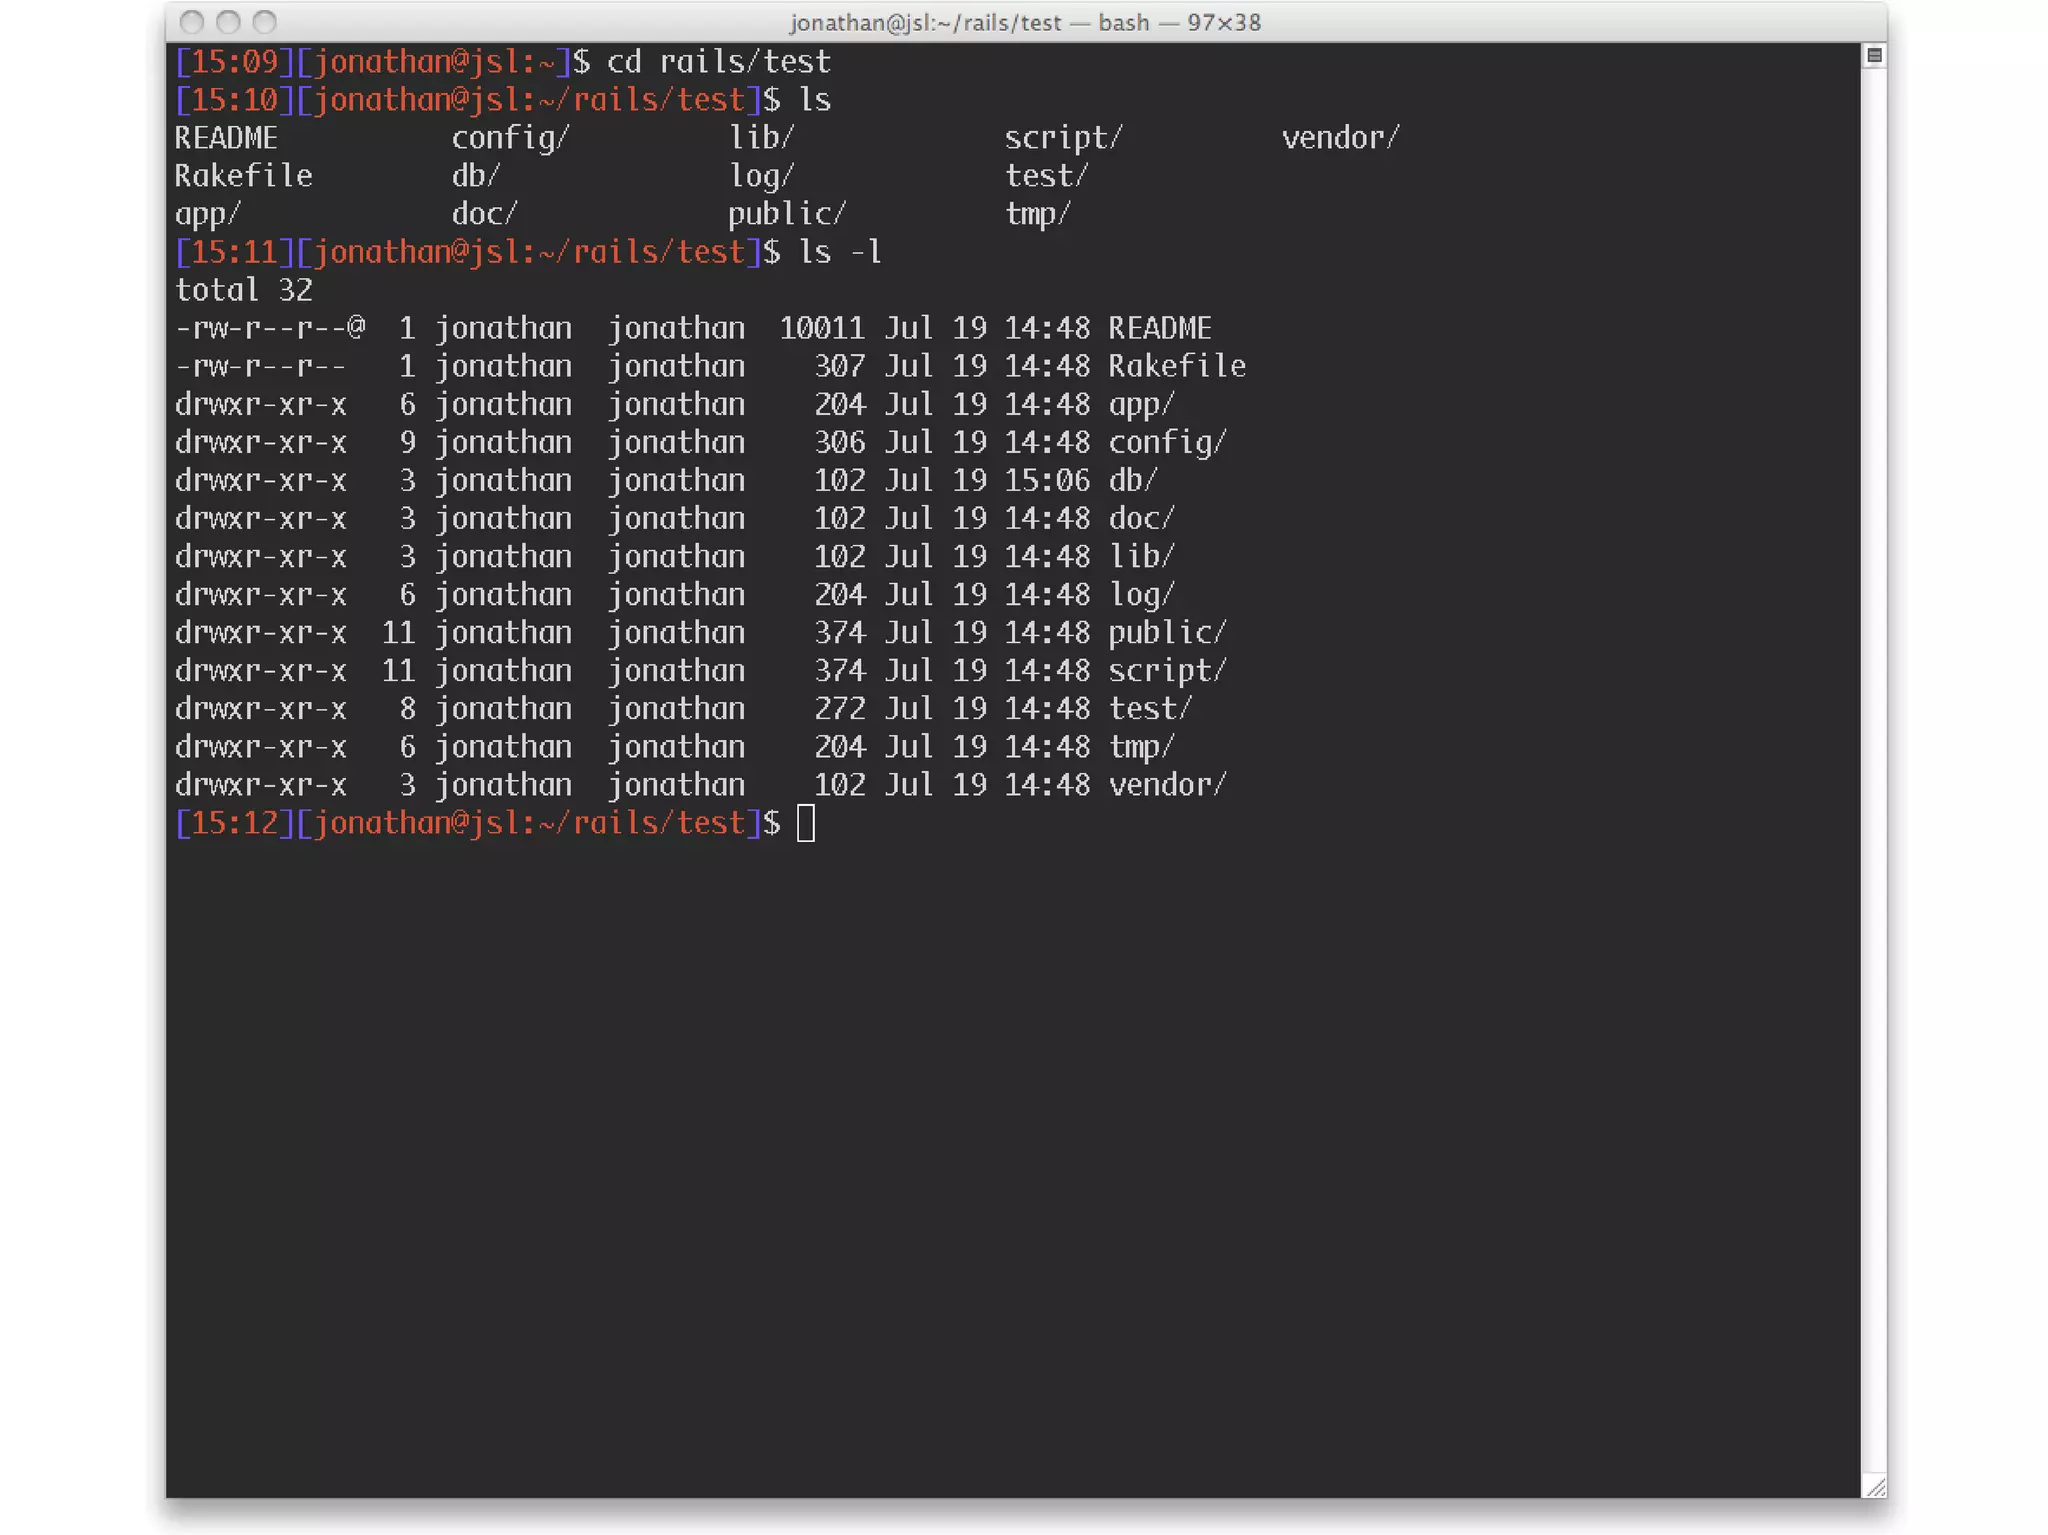Click the [15:12] prompt timestamp
Screen dimensions: 2048x1535
(x=234, y=823)
